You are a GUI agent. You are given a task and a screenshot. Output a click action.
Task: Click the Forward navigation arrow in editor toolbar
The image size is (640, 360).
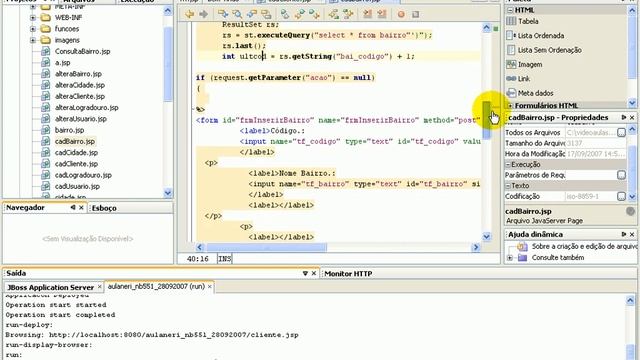click(x=203, y=14)
